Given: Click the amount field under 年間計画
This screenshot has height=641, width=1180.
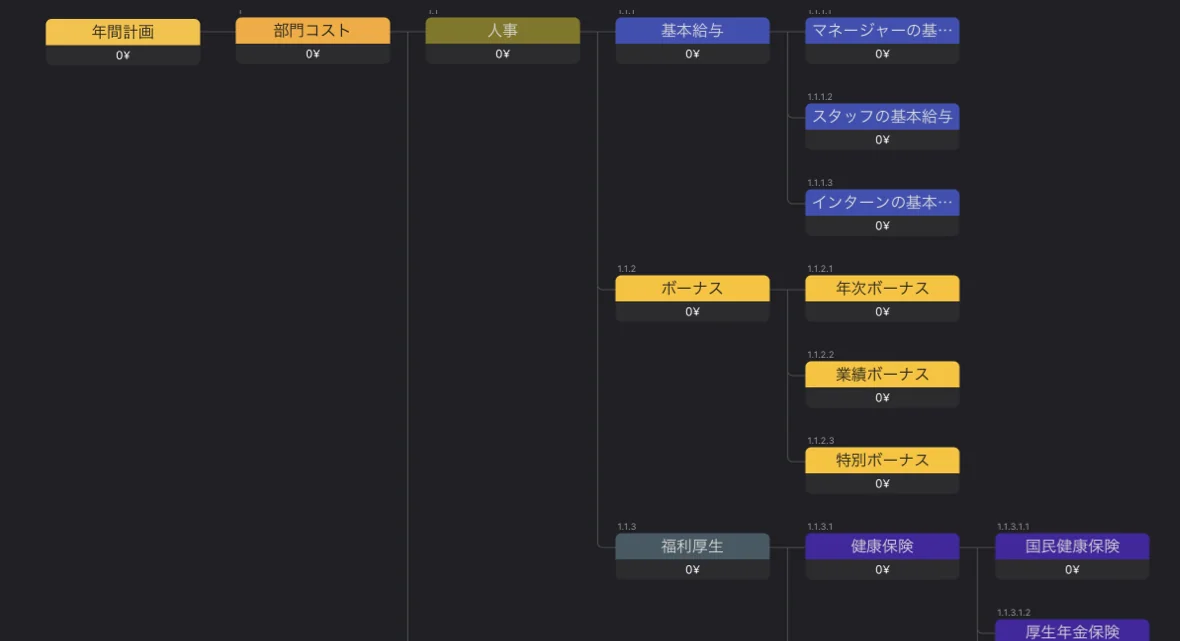Looking at the screenshot, I should (x=122, y=54).
